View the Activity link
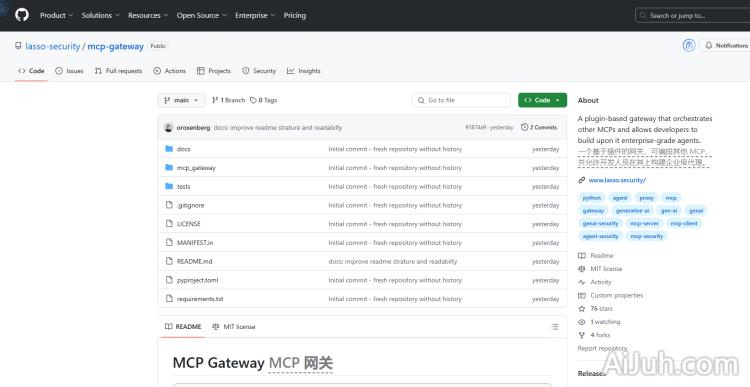750x387 pixels. pyautogui.click(x=595, y=282)
